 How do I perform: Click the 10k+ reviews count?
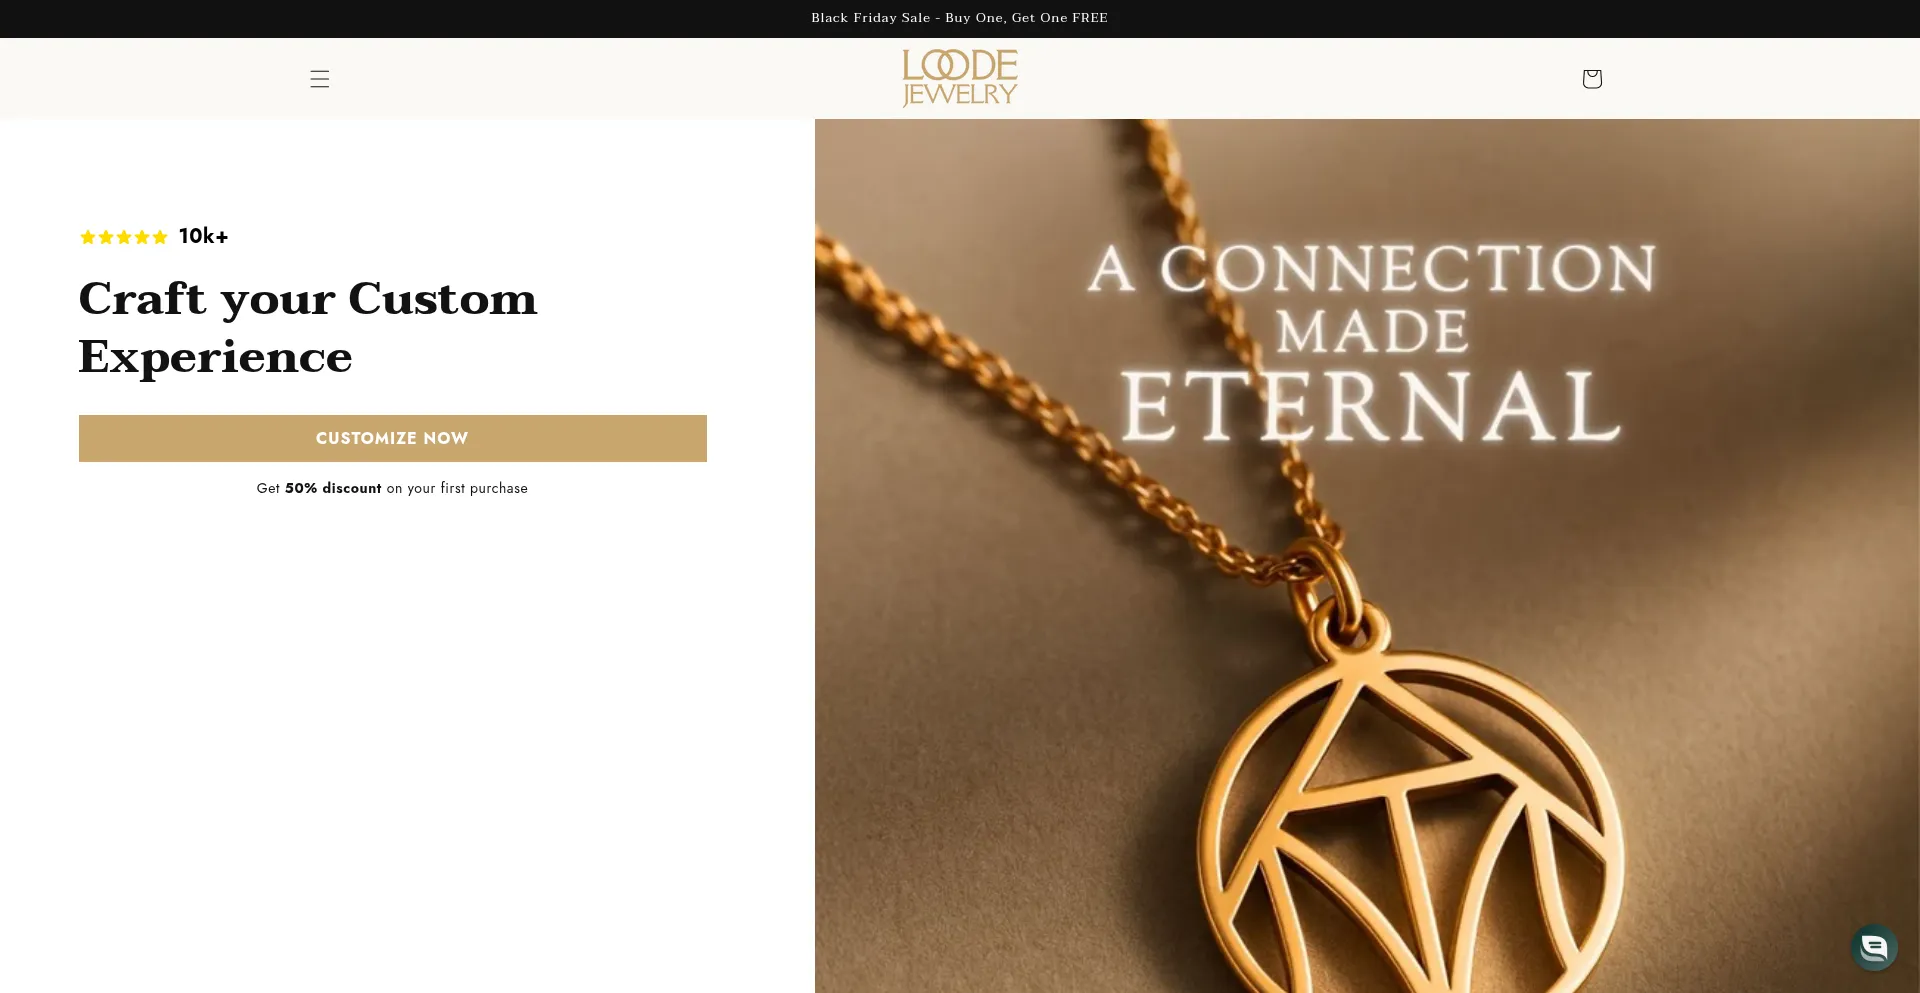[x=204, y=236]
